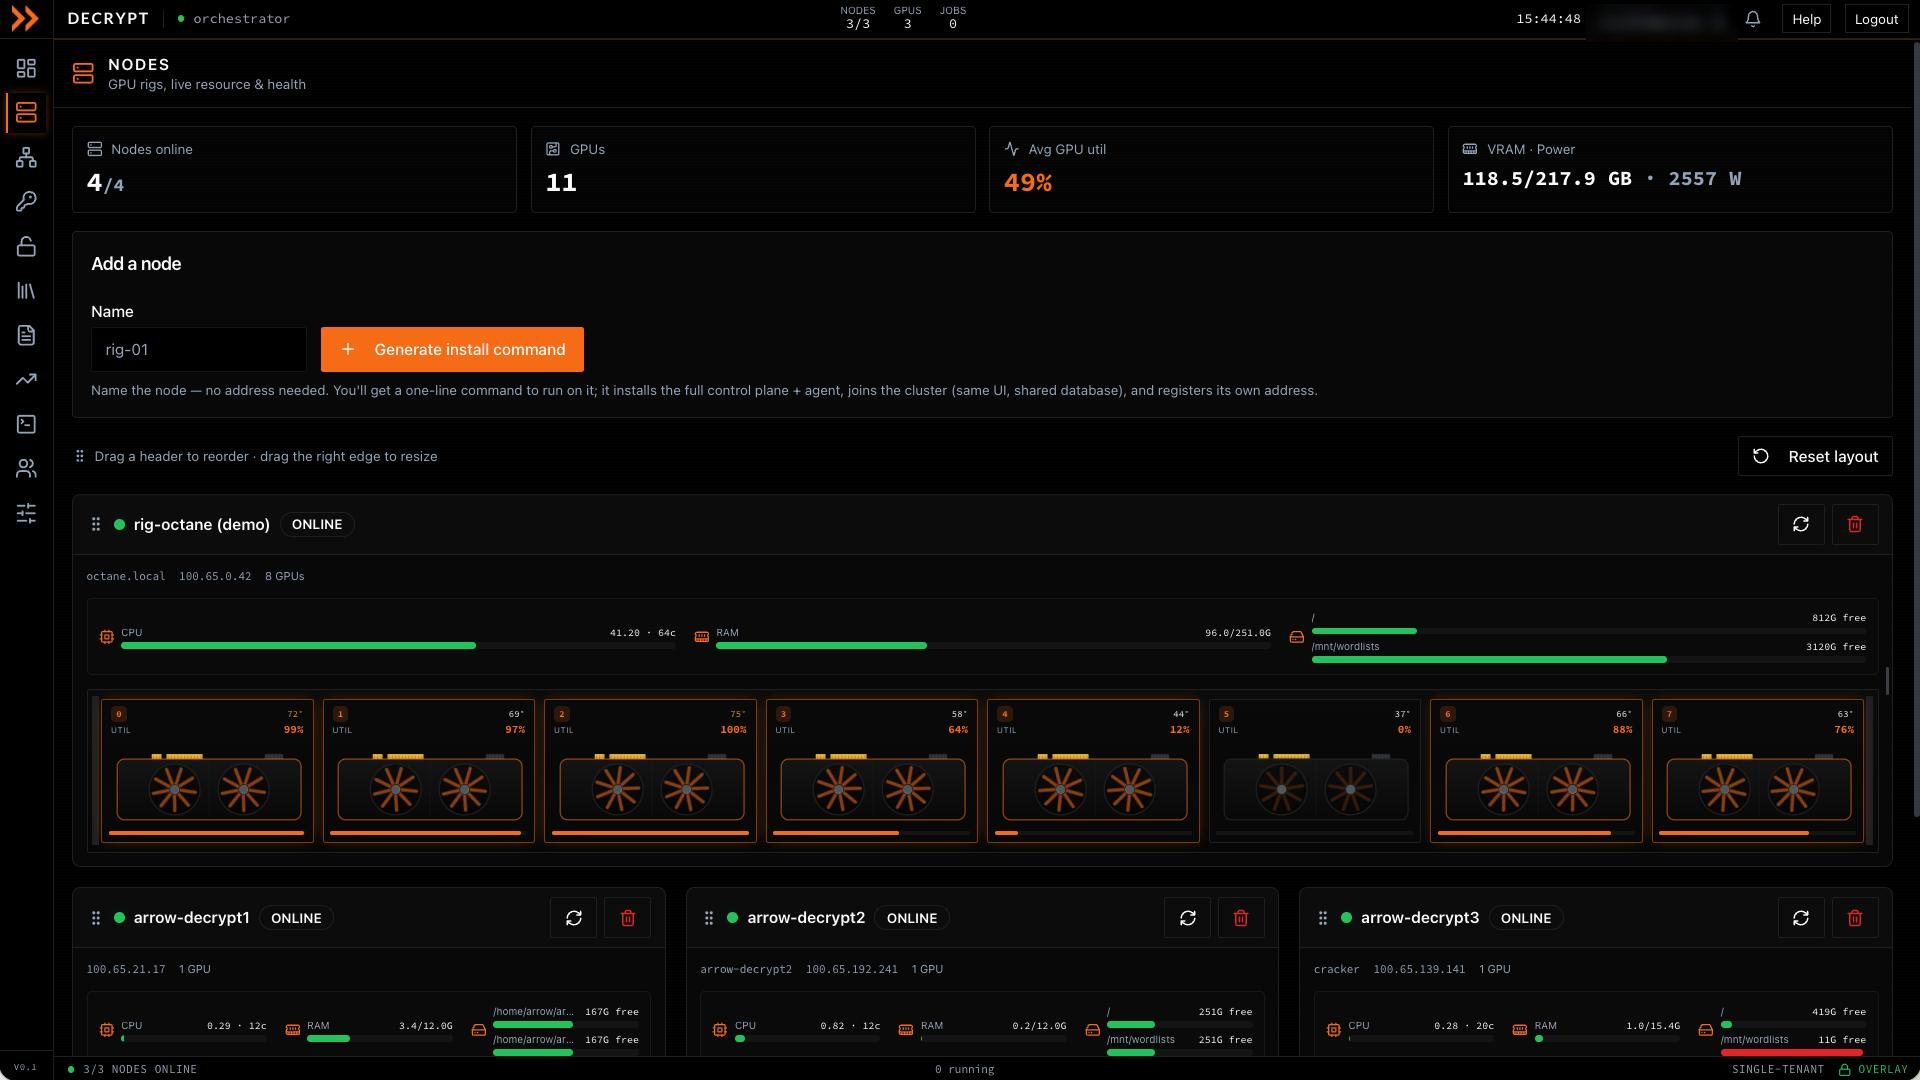
Task: Click the arrow-decrypt3 ONLINE badge
Action: click(1526, 918)
